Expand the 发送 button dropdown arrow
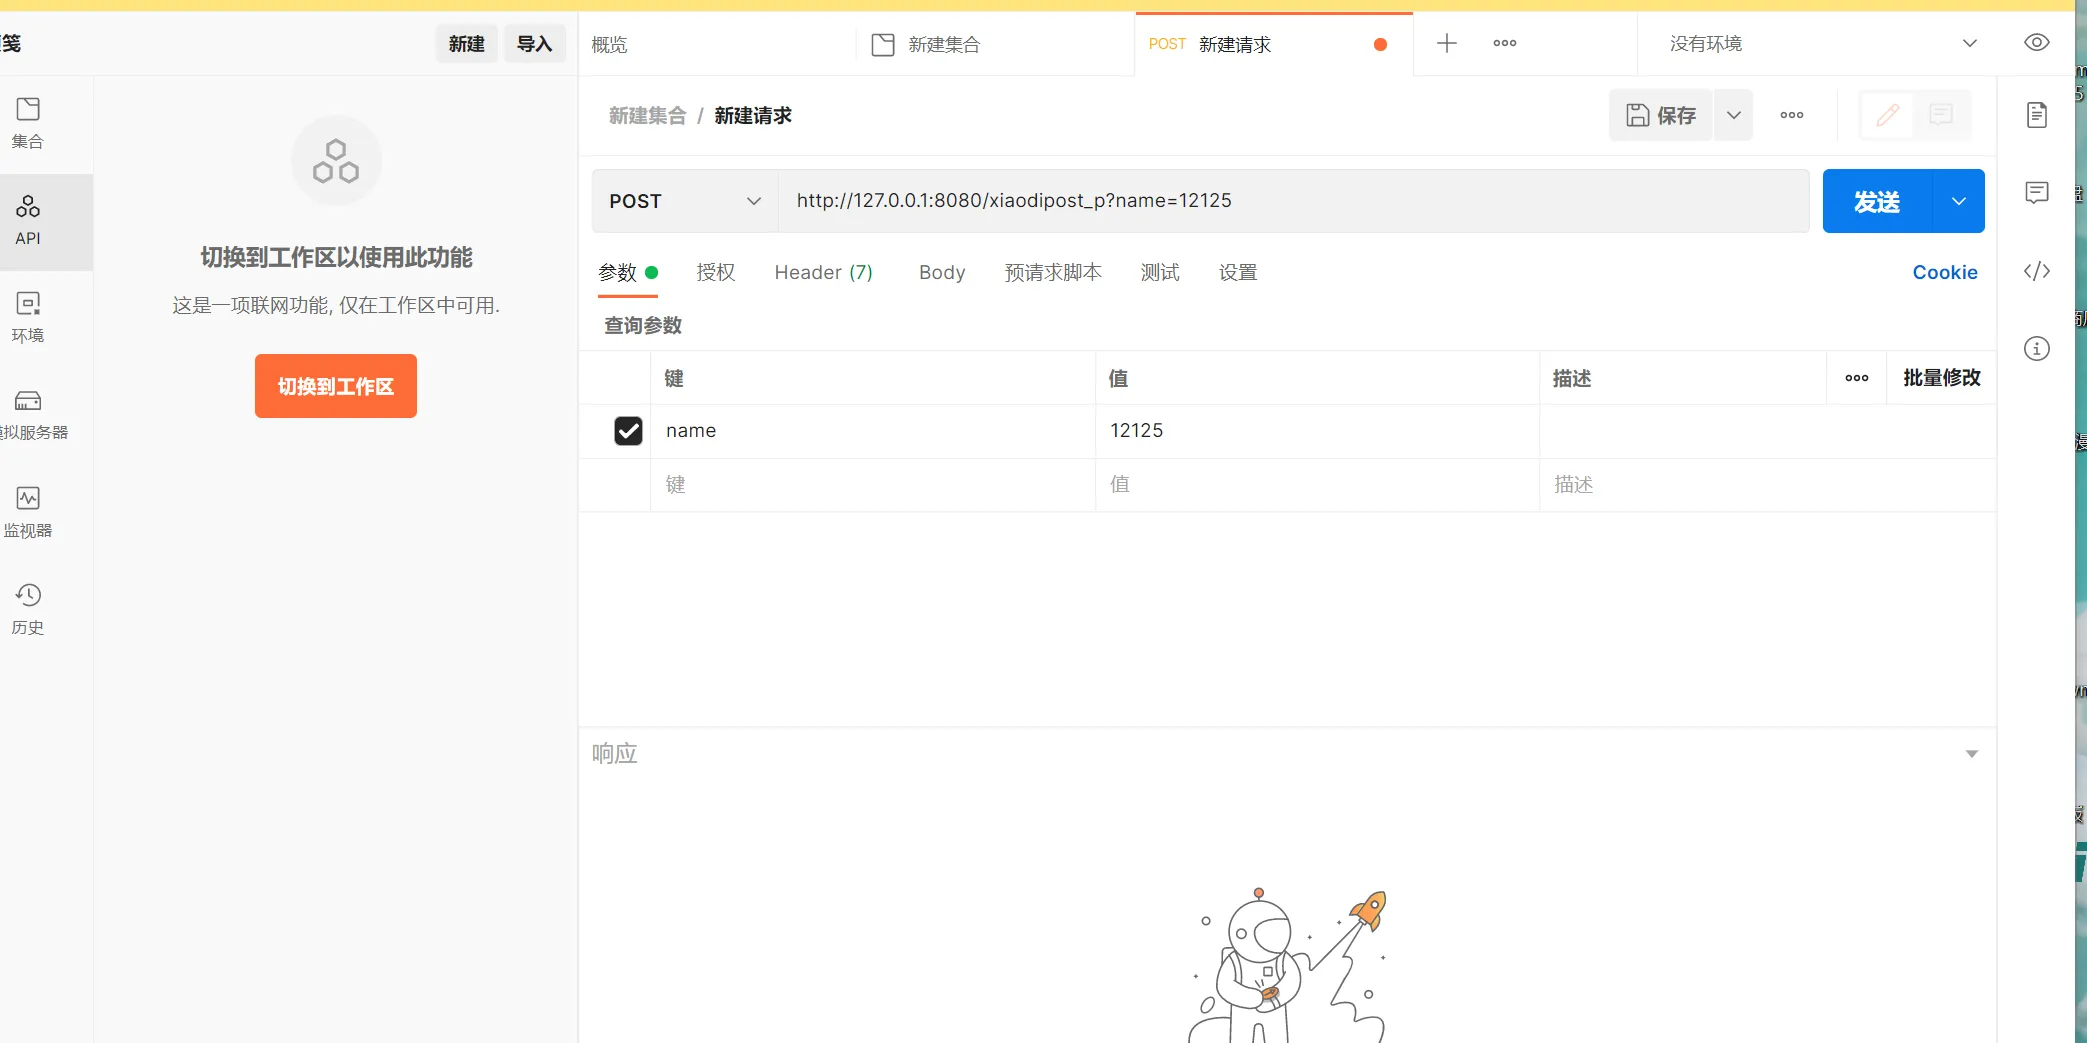This screenshot has width=2087, height=1043. pyautogui.click(x=1958, y=201)
